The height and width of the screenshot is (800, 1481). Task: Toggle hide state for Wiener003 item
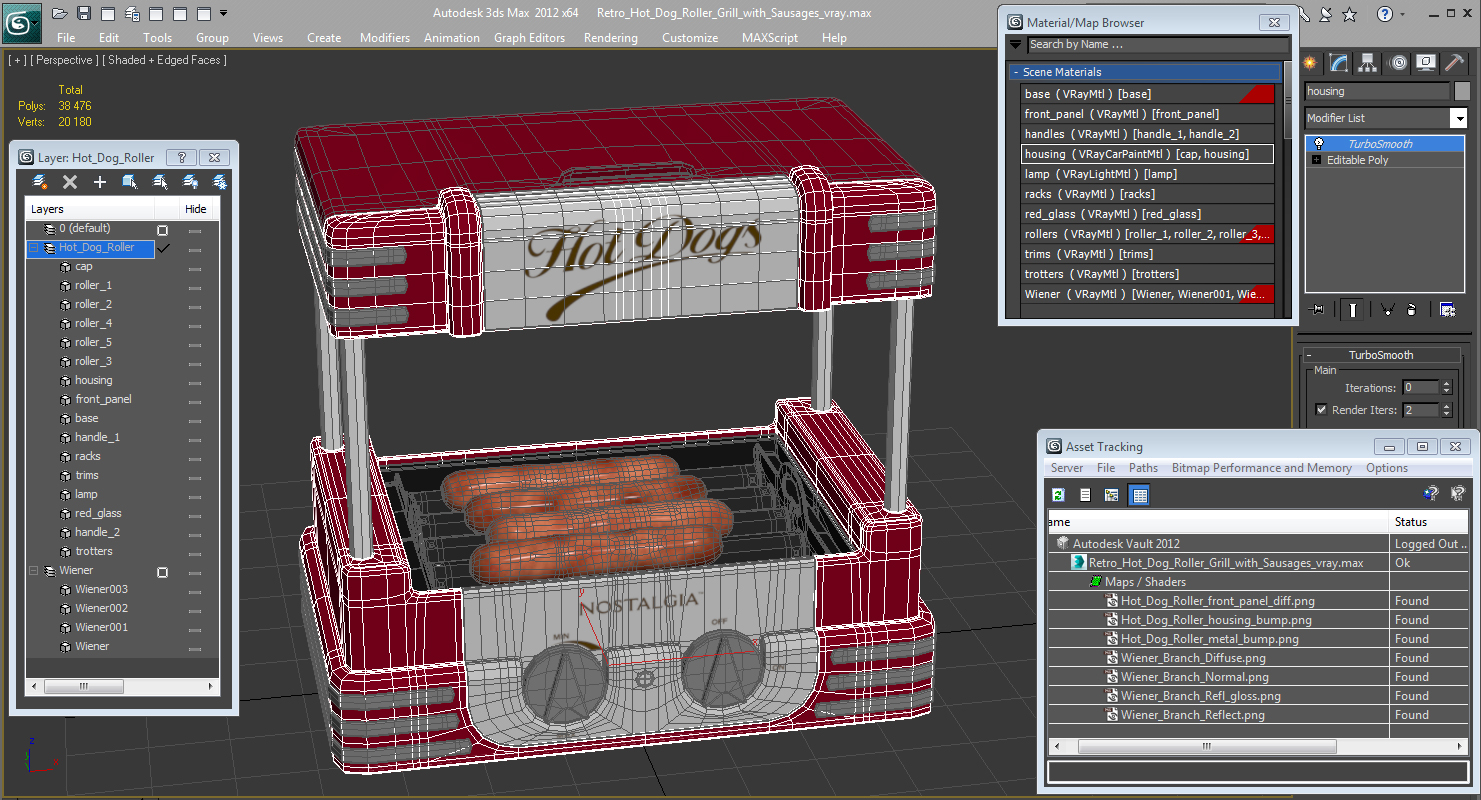[195, 590]
